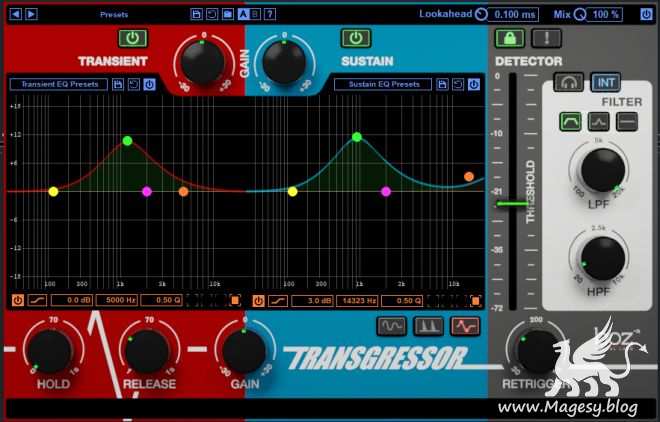
Task: Open Transient EQ Presets dropdown
Action: click(59, 84)
